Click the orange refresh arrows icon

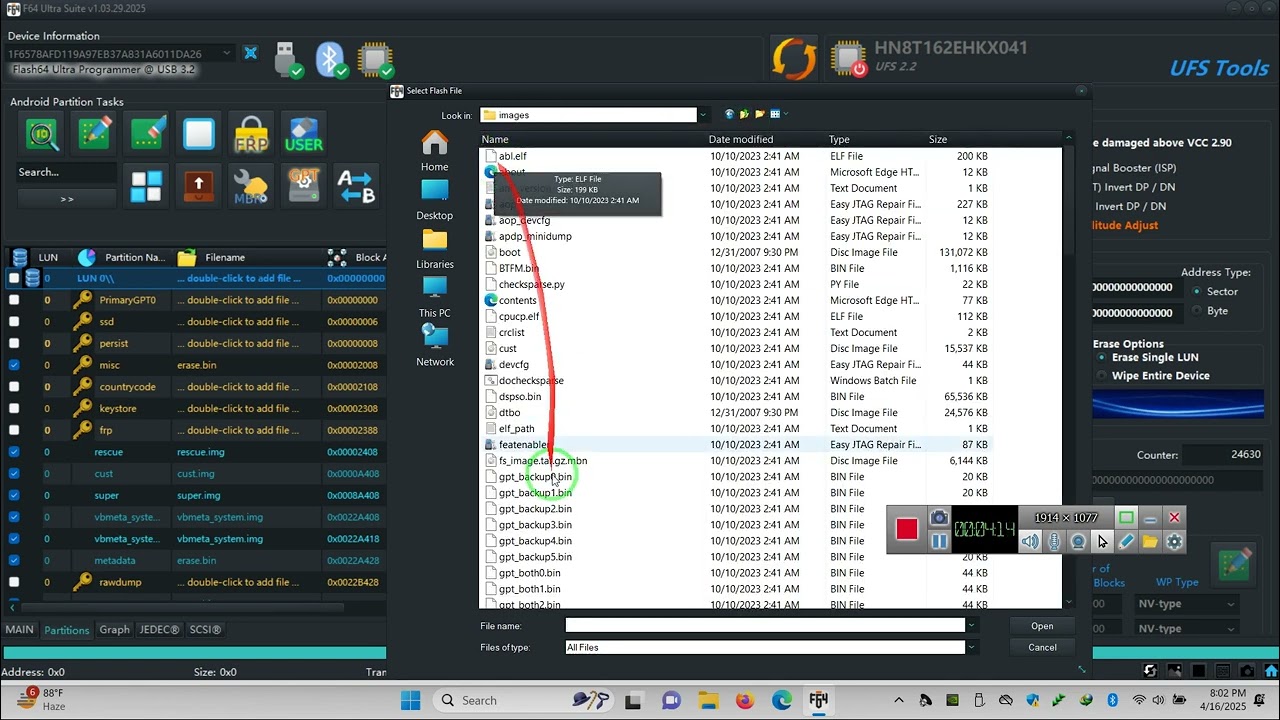(x=794, y=58)
